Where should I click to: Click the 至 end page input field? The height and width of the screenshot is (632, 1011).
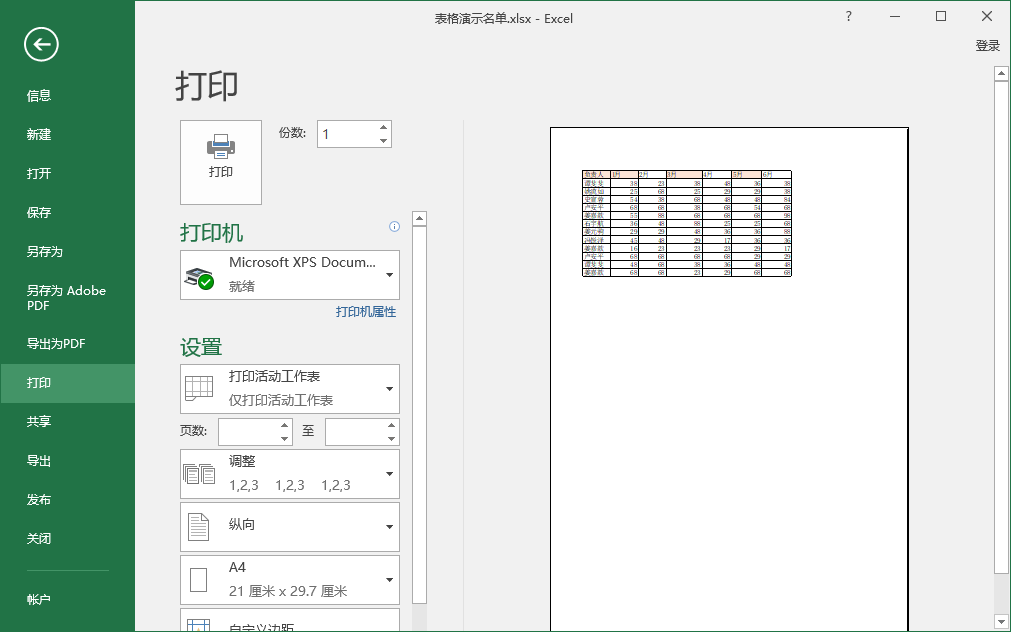[355, 432]
